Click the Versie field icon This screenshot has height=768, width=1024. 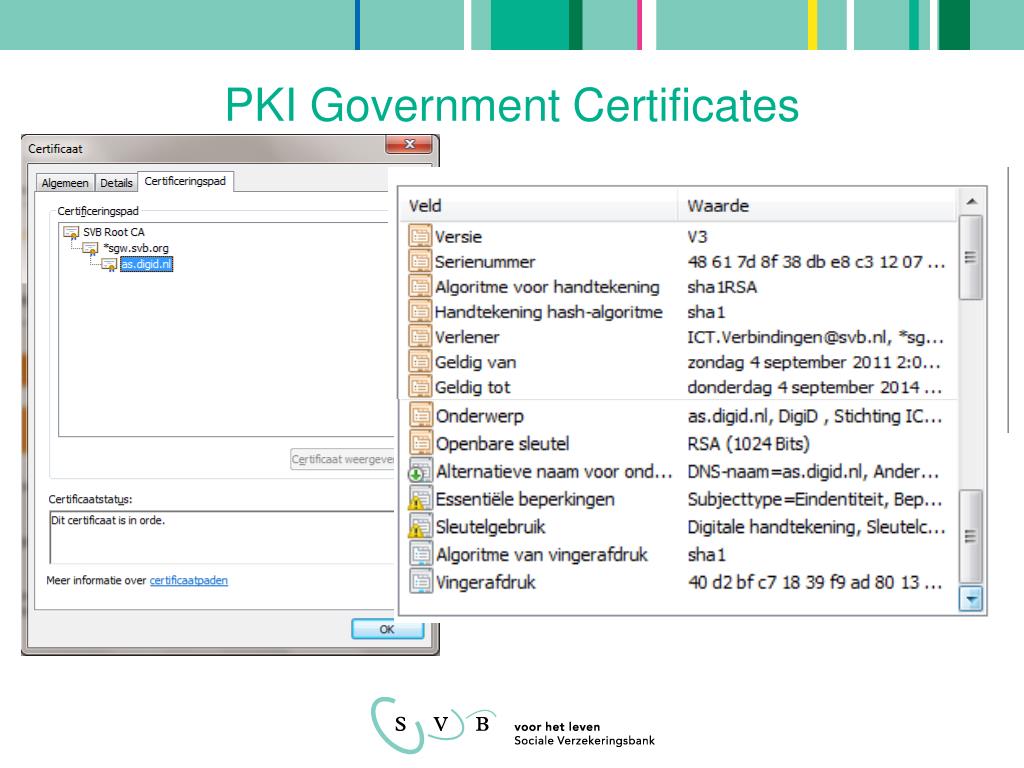(420, 236)
